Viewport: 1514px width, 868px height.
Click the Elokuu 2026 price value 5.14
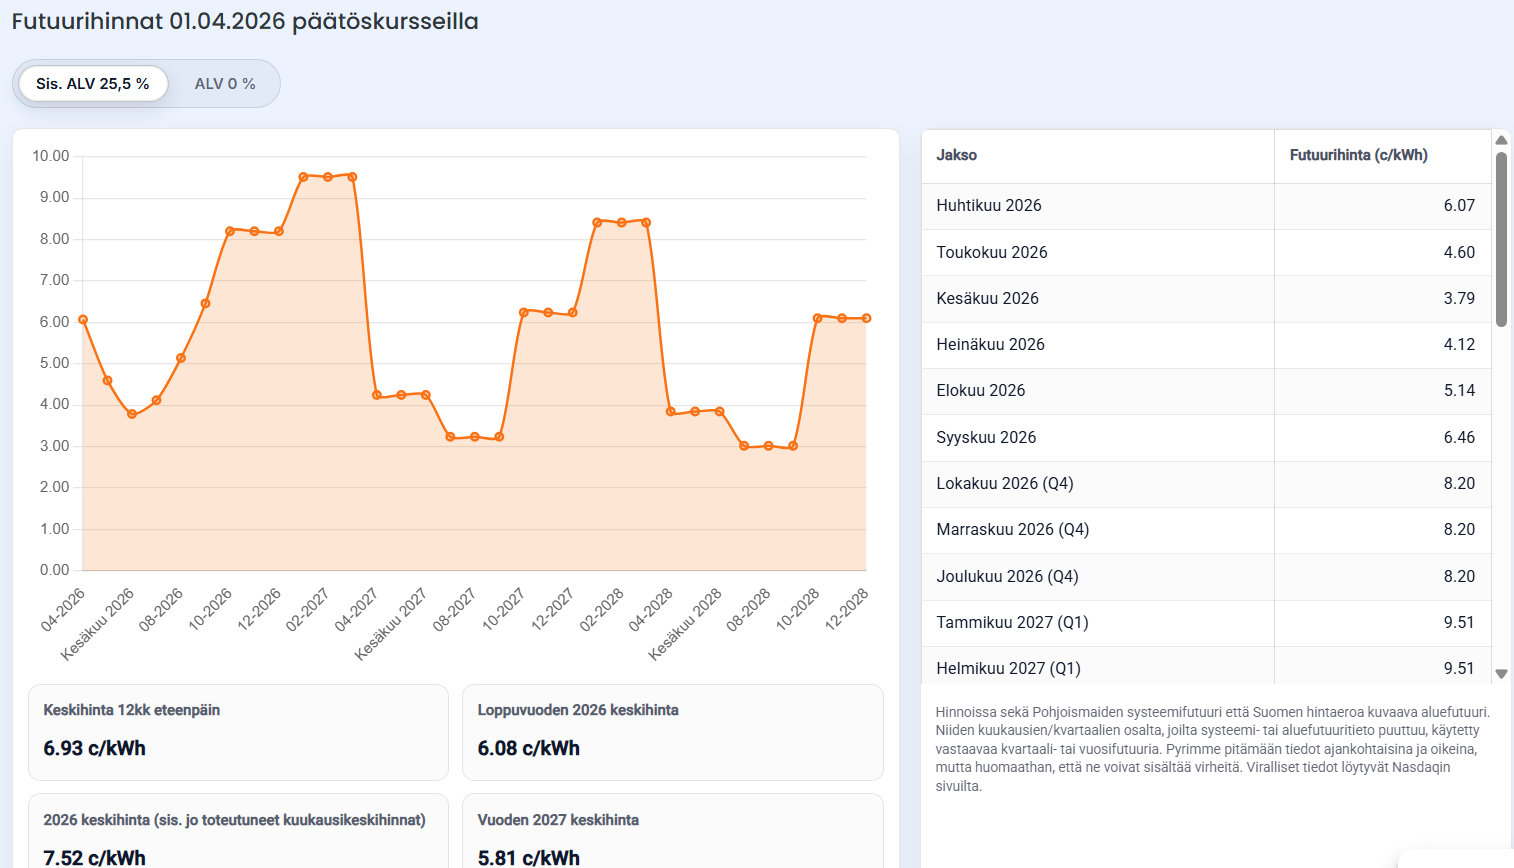[x=1458, y=391]
